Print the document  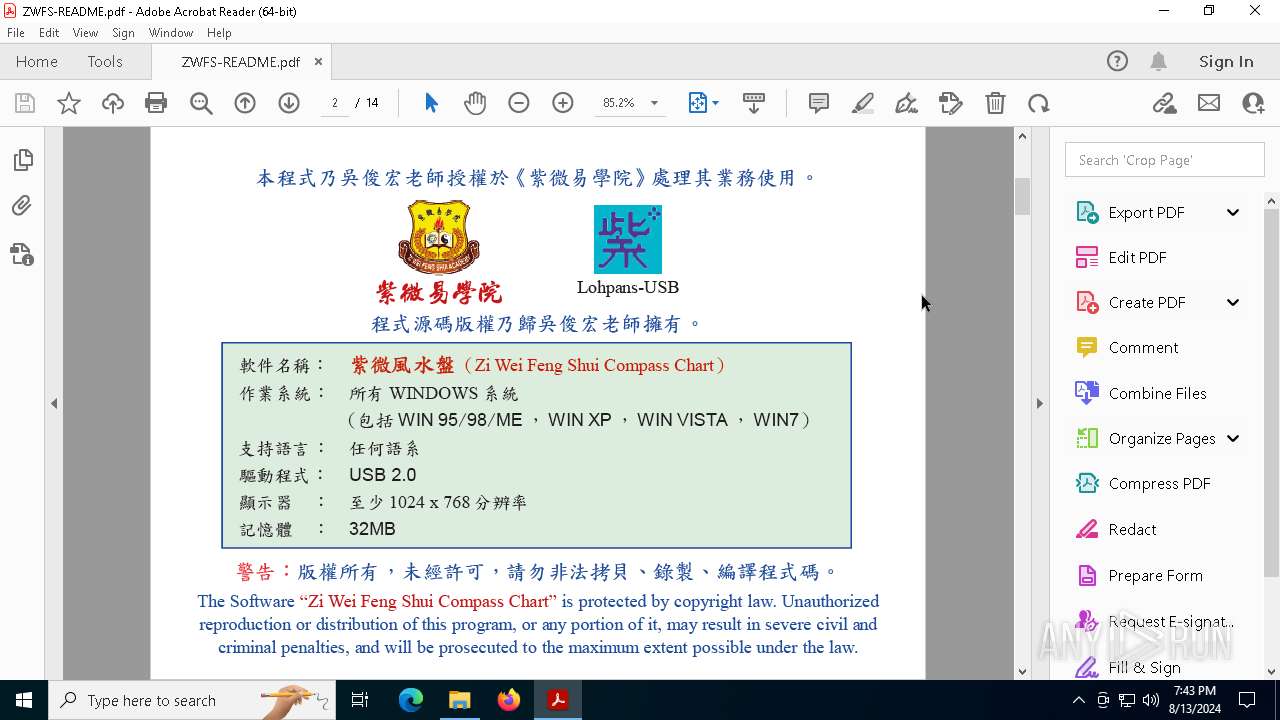pyautogui.click(x=156, y=103)
